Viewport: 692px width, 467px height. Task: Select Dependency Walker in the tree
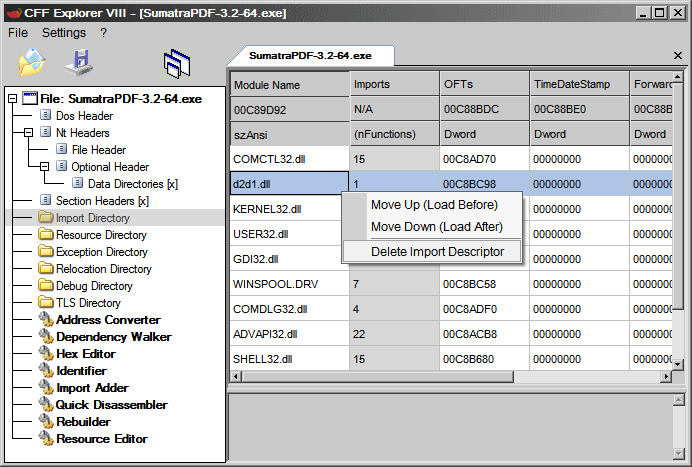pyautogui.click(x=114, y=337)
